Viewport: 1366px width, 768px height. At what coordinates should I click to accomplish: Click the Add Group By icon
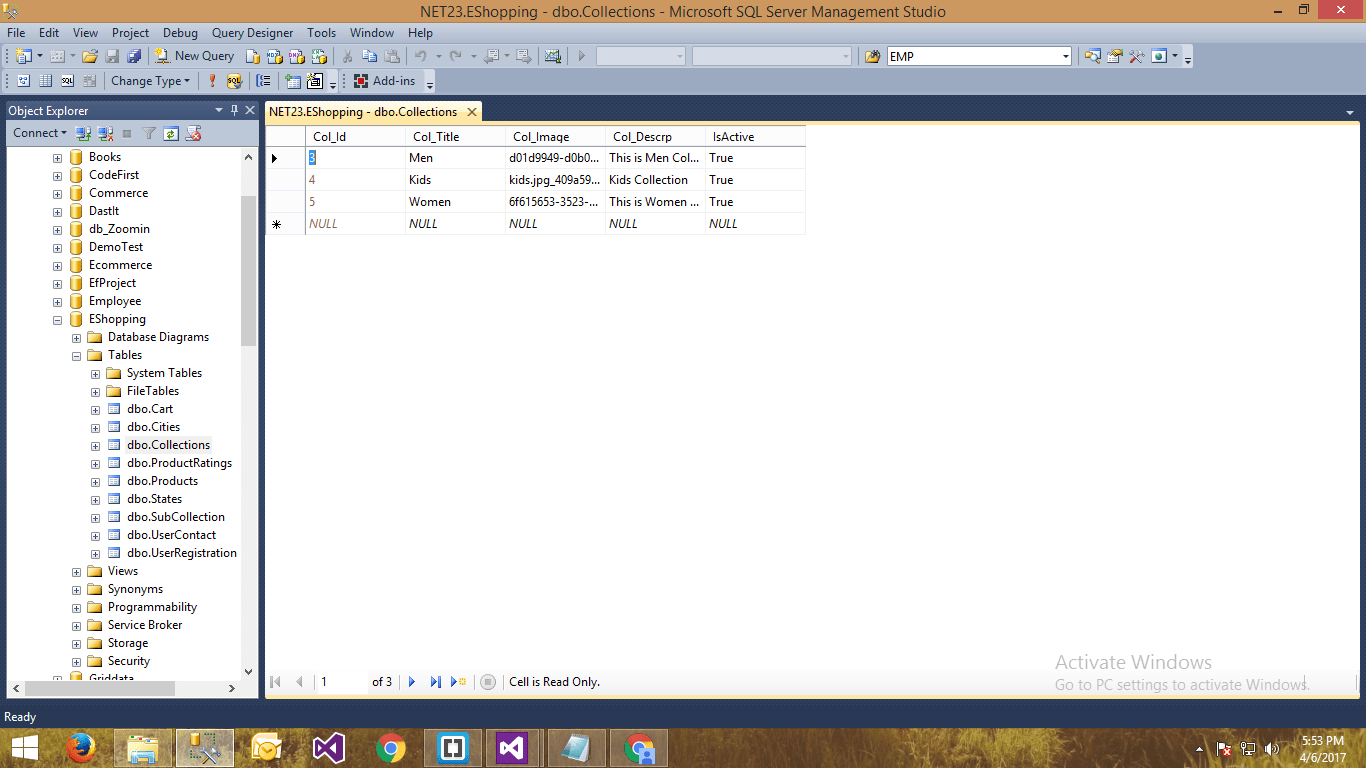click(x=263, y=81)
